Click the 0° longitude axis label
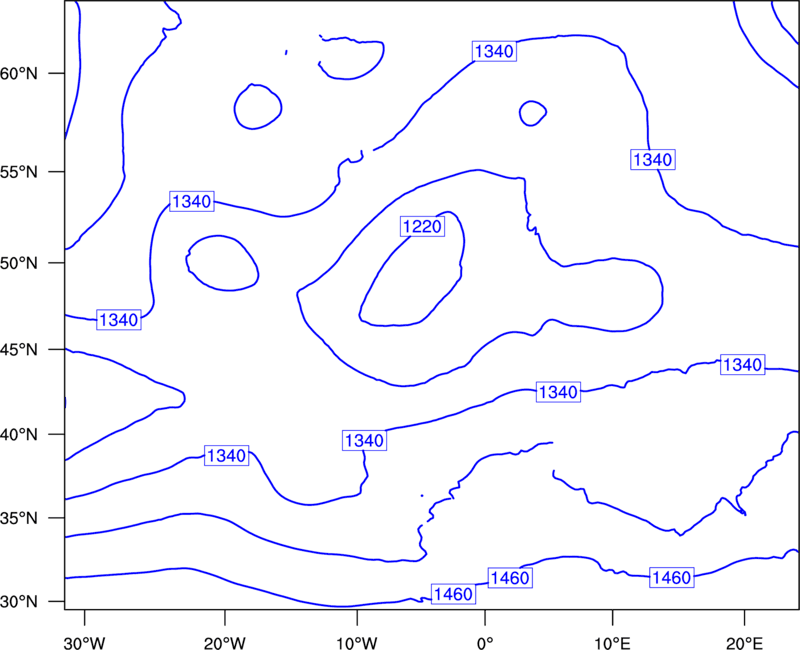Viewport: 800px width, 650px height. click(485, 642)
